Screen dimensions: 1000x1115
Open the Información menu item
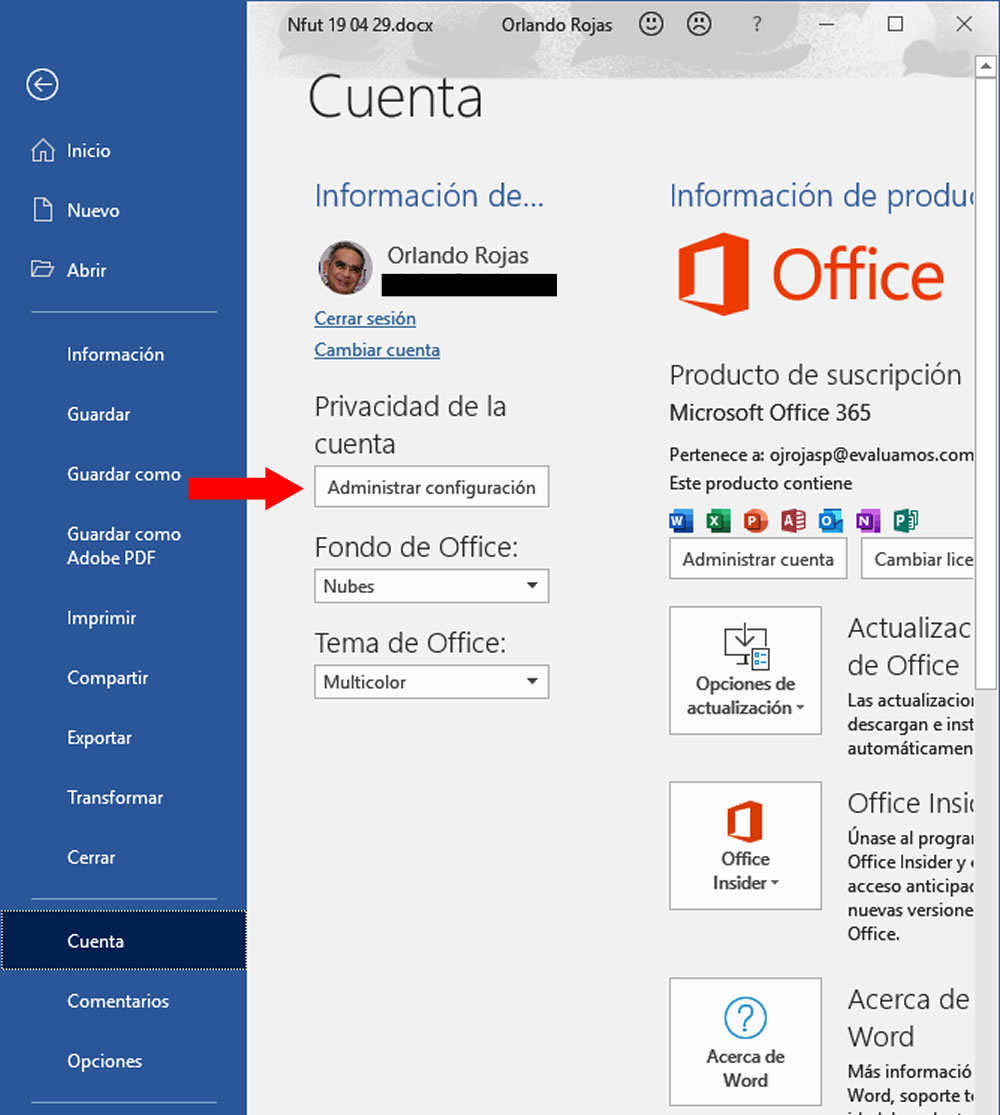(x=115, y=354)
